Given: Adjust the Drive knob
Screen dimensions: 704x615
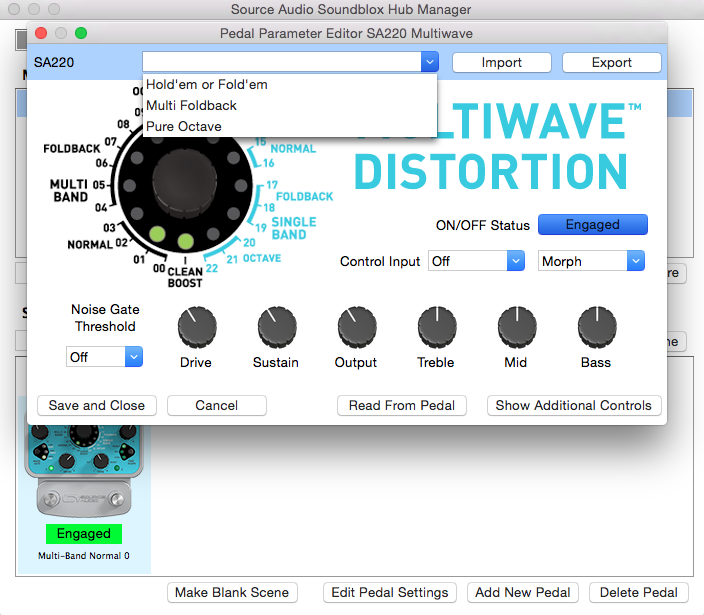Looking at the screenshot, I should tap(197, 327).
